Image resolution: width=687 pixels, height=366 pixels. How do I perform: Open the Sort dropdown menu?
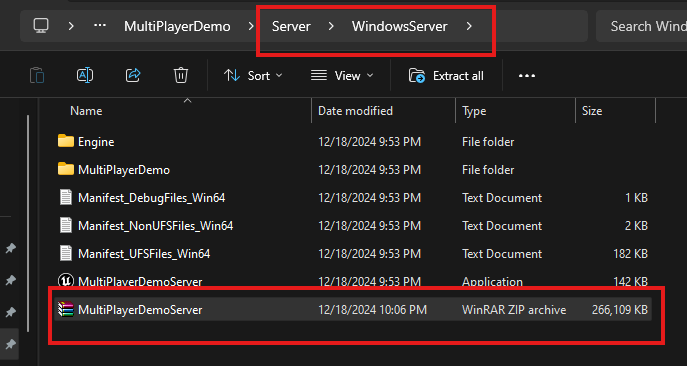tap(253, 76)
